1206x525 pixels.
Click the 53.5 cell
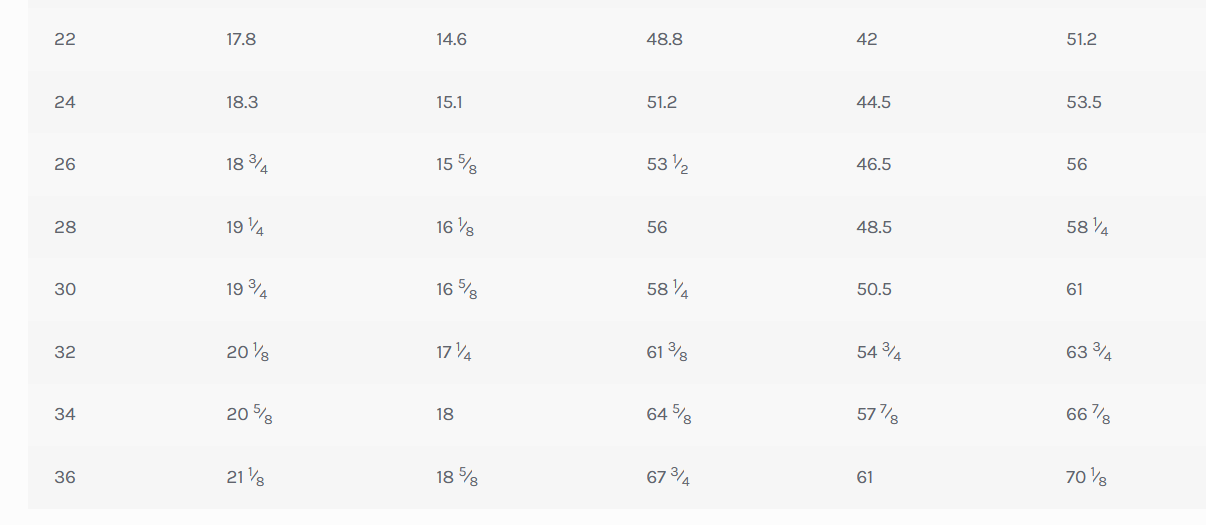coord(1084,102)
